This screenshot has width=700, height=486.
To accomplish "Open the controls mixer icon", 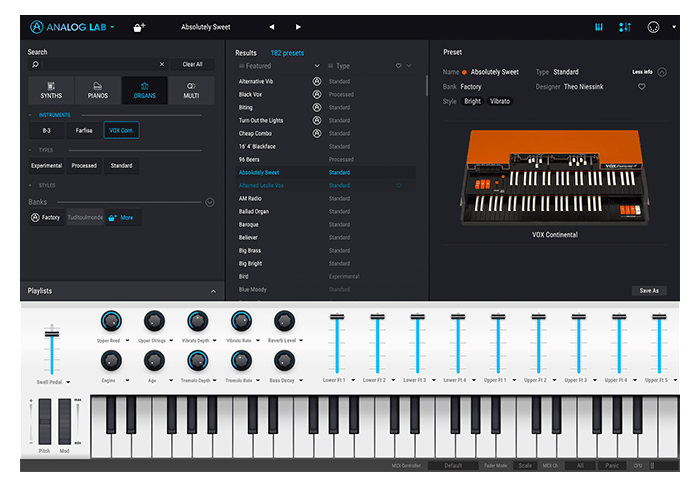I will tap(625, 27).
